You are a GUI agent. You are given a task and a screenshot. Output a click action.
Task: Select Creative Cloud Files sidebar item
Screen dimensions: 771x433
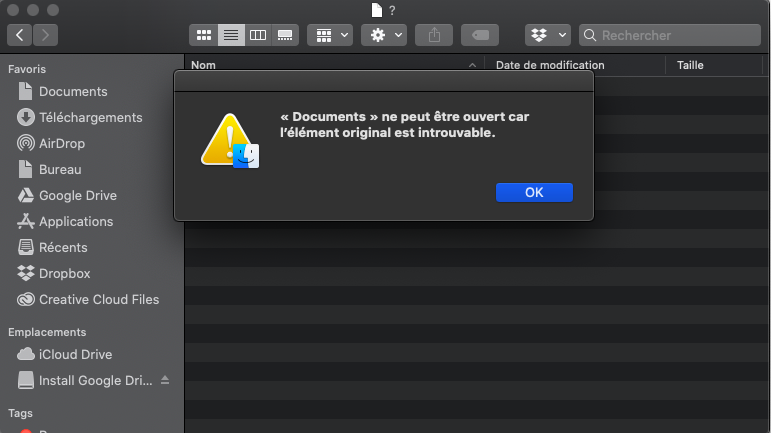[x=98, y=299]
